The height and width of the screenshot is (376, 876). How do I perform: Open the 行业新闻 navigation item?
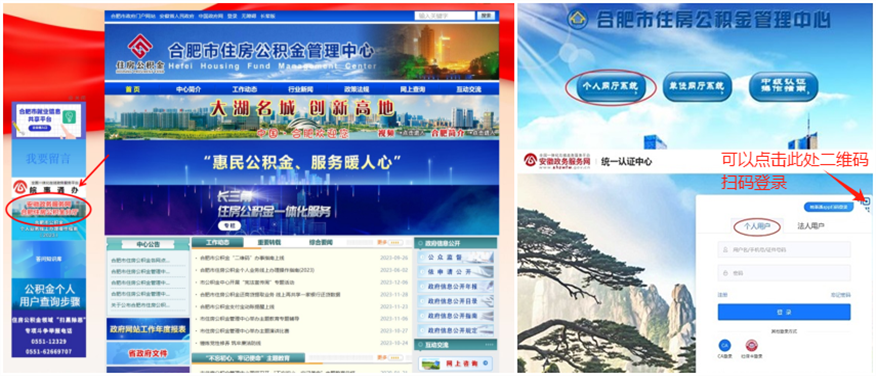[301, 89]
